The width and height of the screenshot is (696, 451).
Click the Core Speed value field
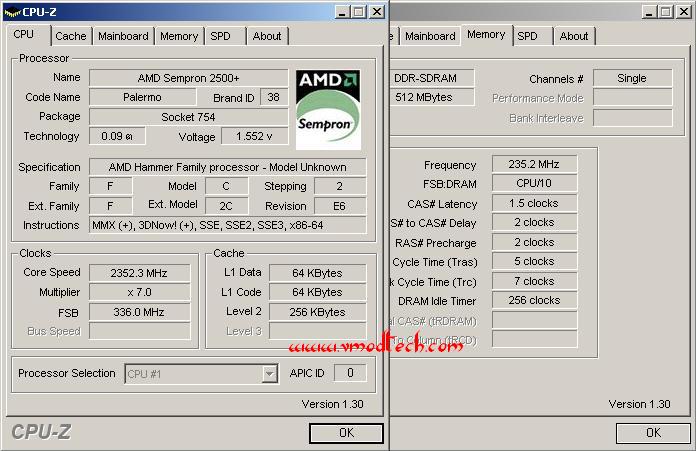(139, 273)
